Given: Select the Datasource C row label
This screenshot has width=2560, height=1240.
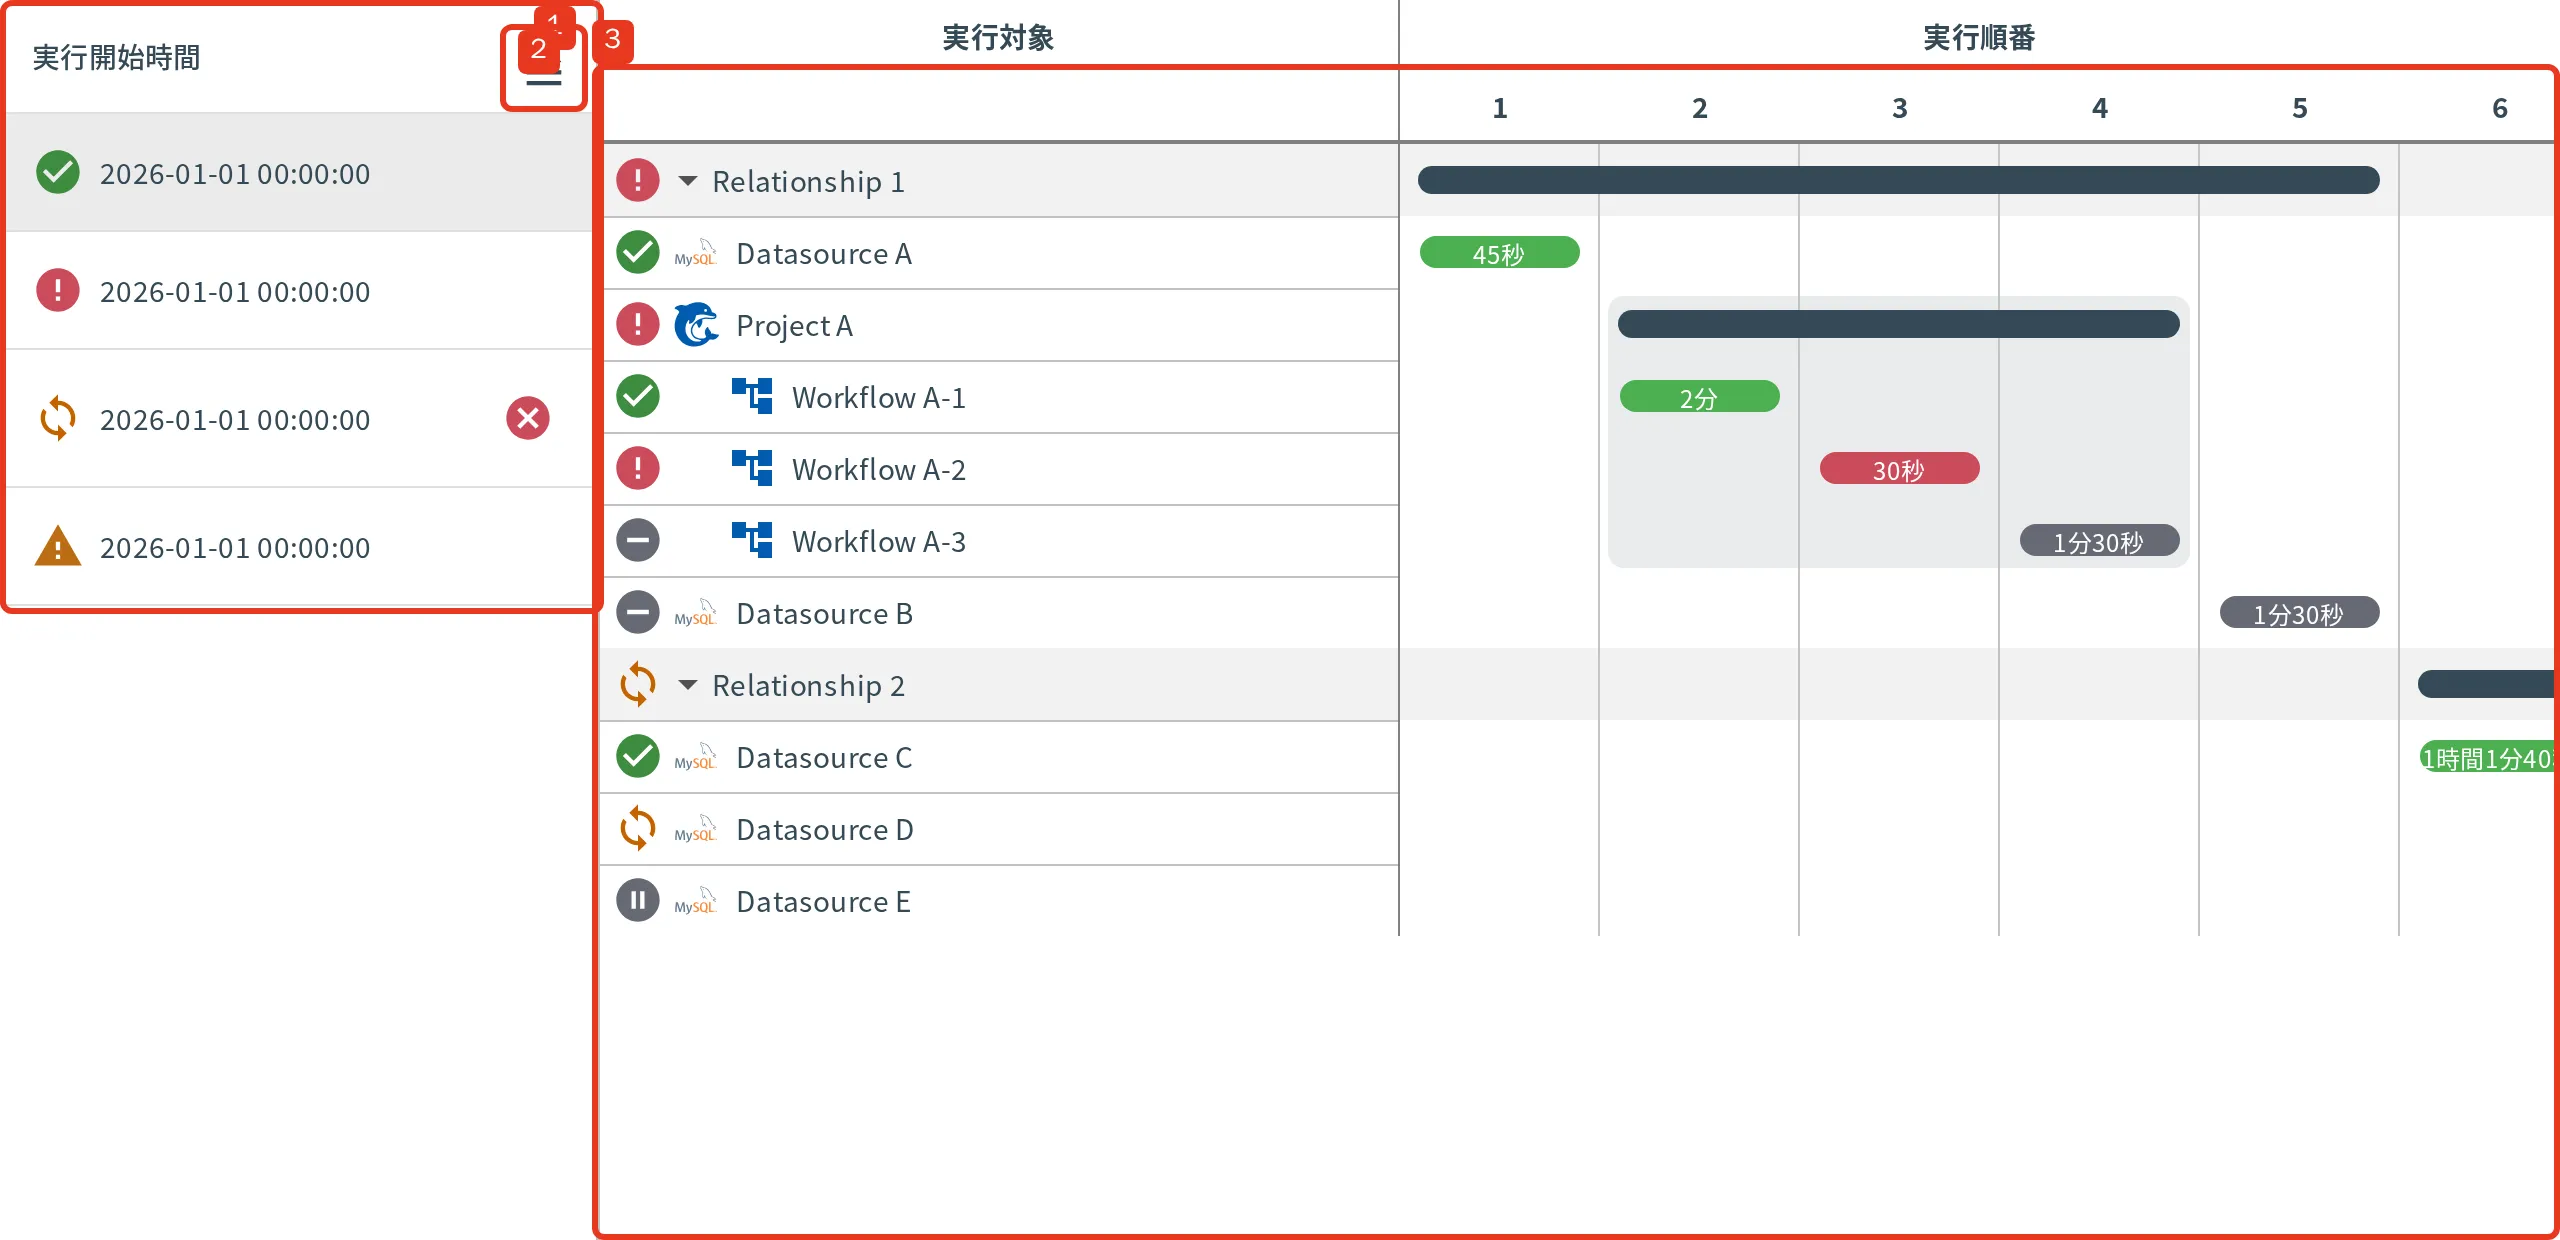Looking at the screenshot, I should click(824, 758).
